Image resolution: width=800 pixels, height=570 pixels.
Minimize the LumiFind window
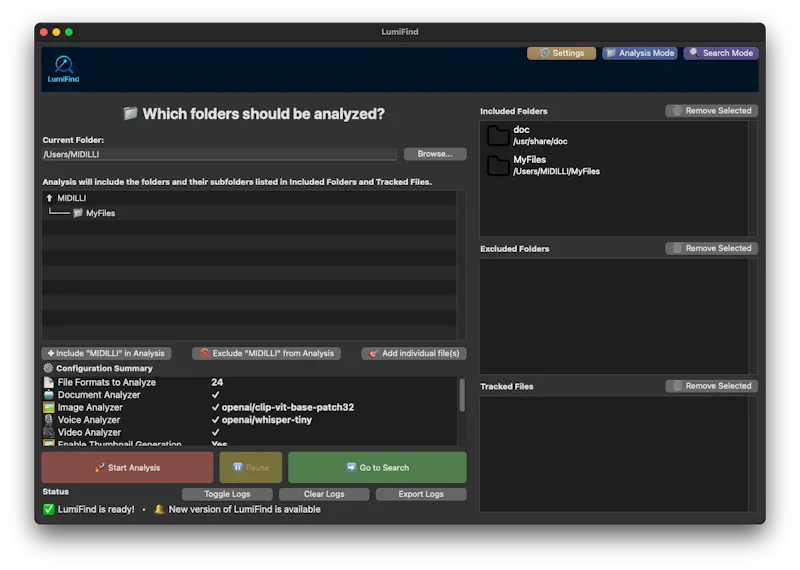pos(56,32)
